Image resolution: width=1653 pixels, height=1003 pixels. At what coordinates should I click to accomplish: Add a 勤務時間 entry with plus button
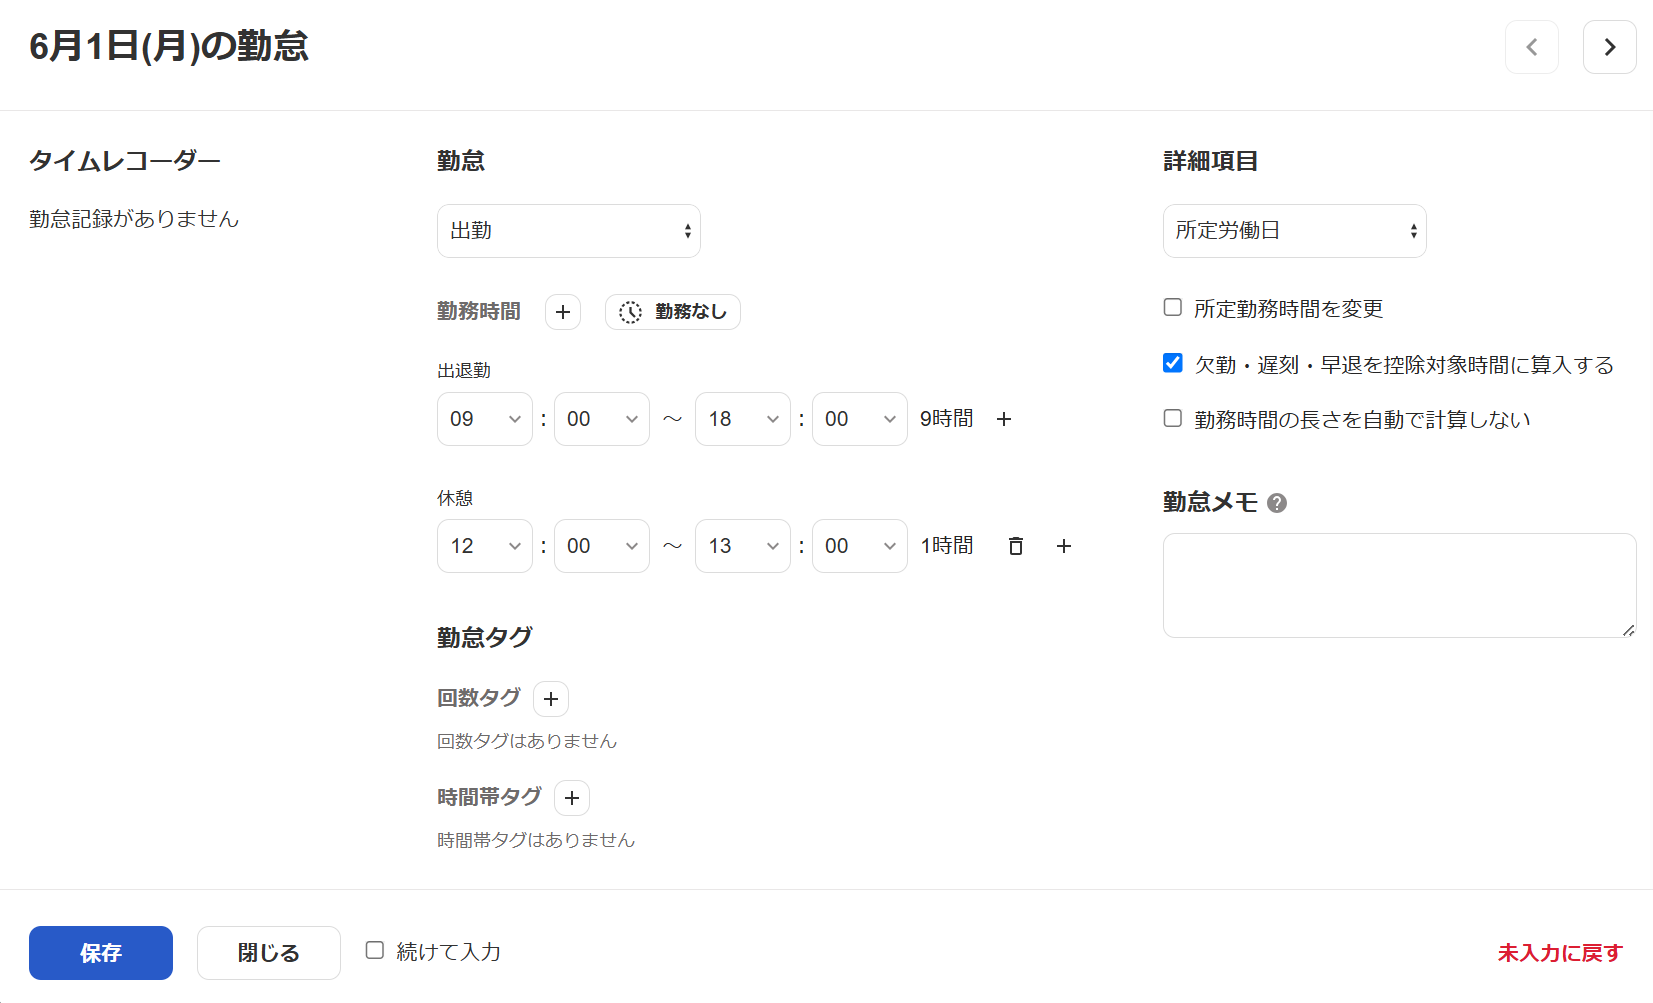563,312
